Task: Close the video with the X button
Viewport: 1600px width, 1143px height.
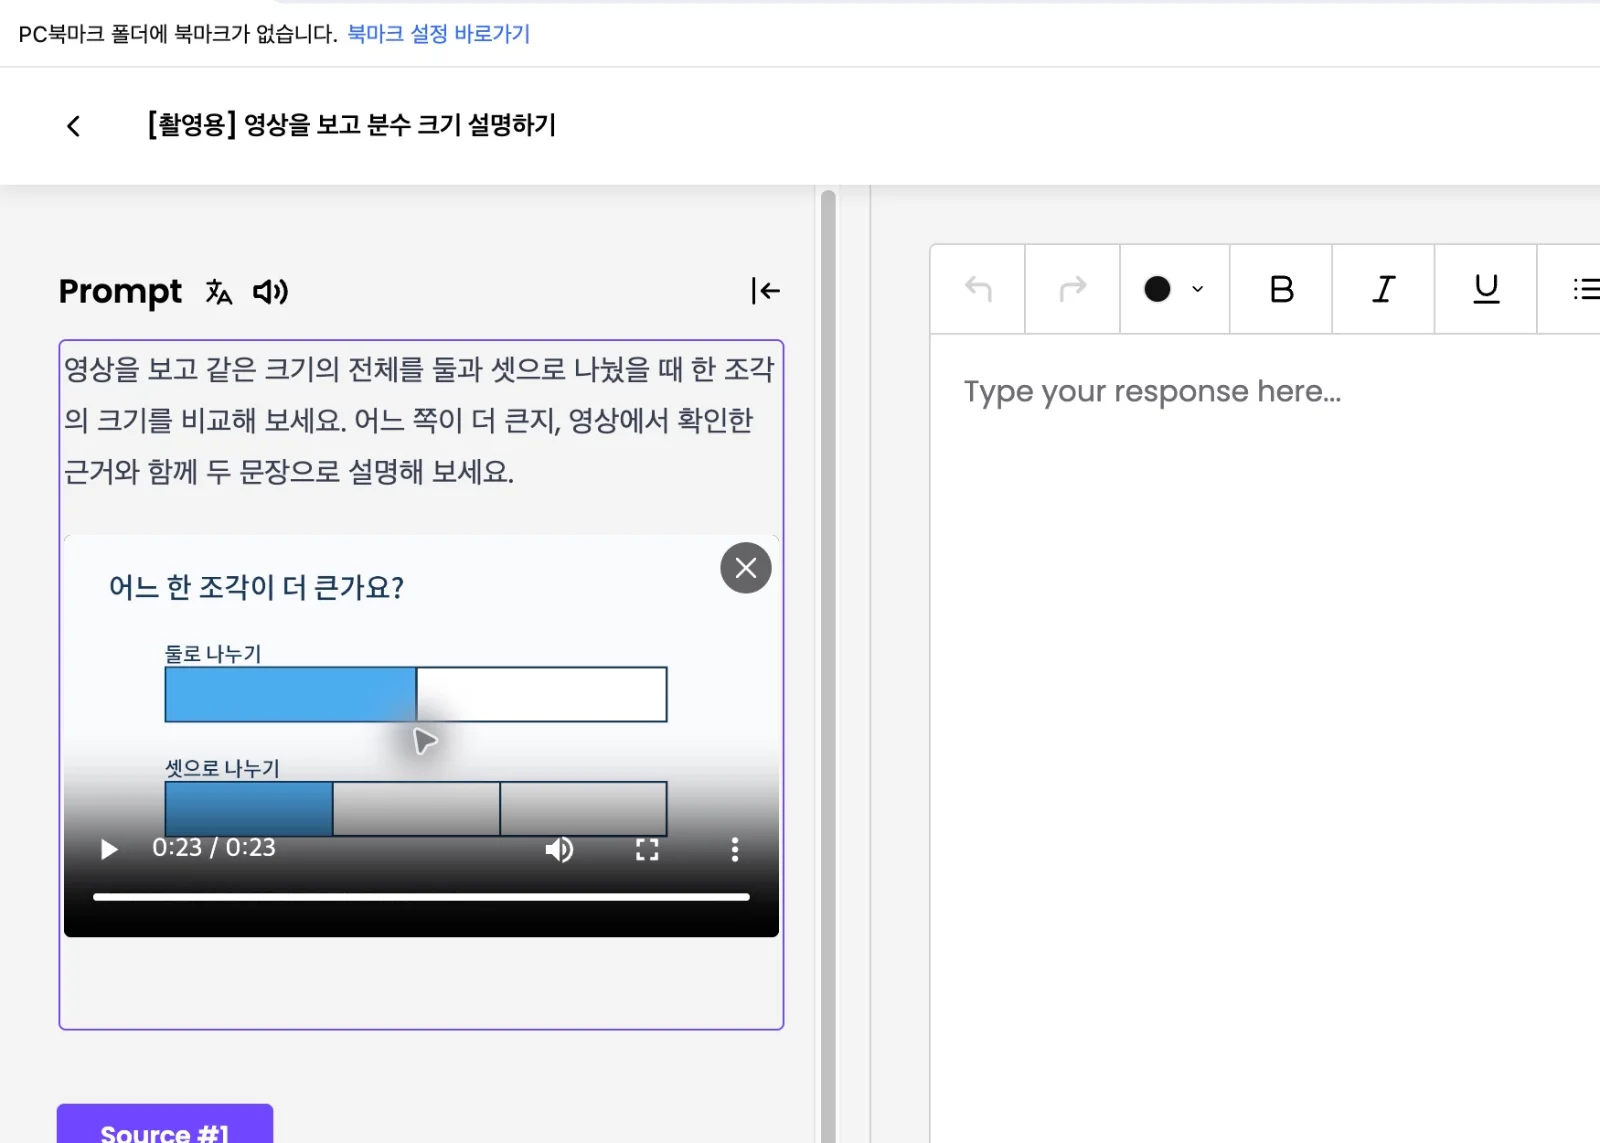Action: click(x=746, y=568)
